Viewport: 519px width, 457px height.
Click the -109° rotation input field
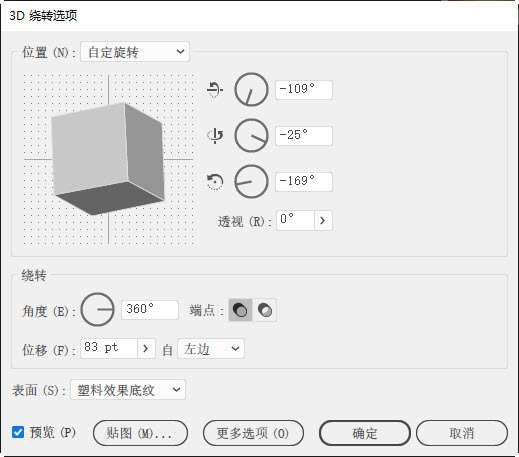click(304, 90)
